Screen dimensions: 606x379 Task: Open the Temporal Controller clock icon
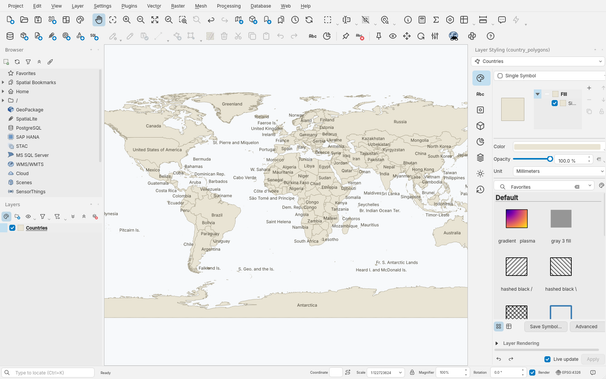pos(295,20)
